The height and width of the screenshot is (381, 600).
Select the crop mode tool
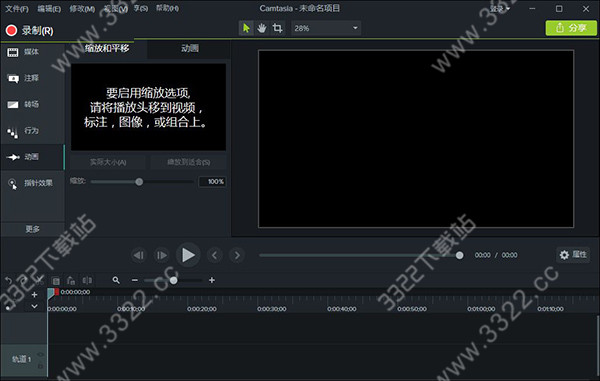[277, 28]
